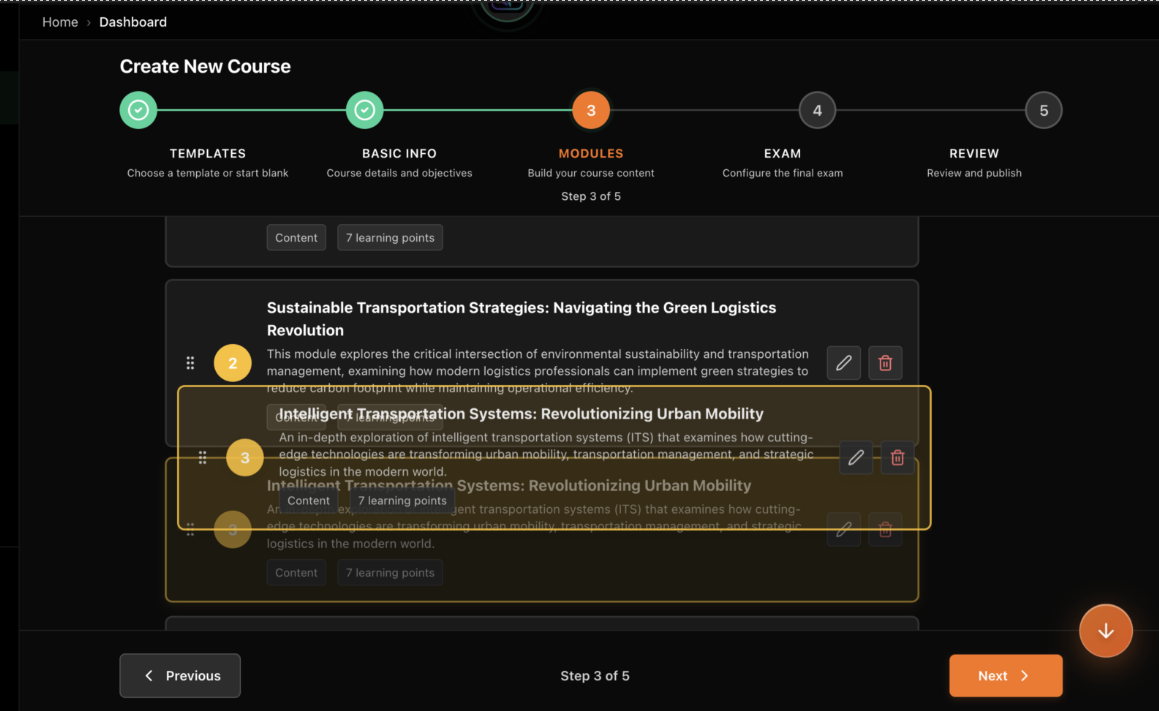Expand the Content tag on module 3
This screenshot has width=1159, height=711.
pos(308,500)
